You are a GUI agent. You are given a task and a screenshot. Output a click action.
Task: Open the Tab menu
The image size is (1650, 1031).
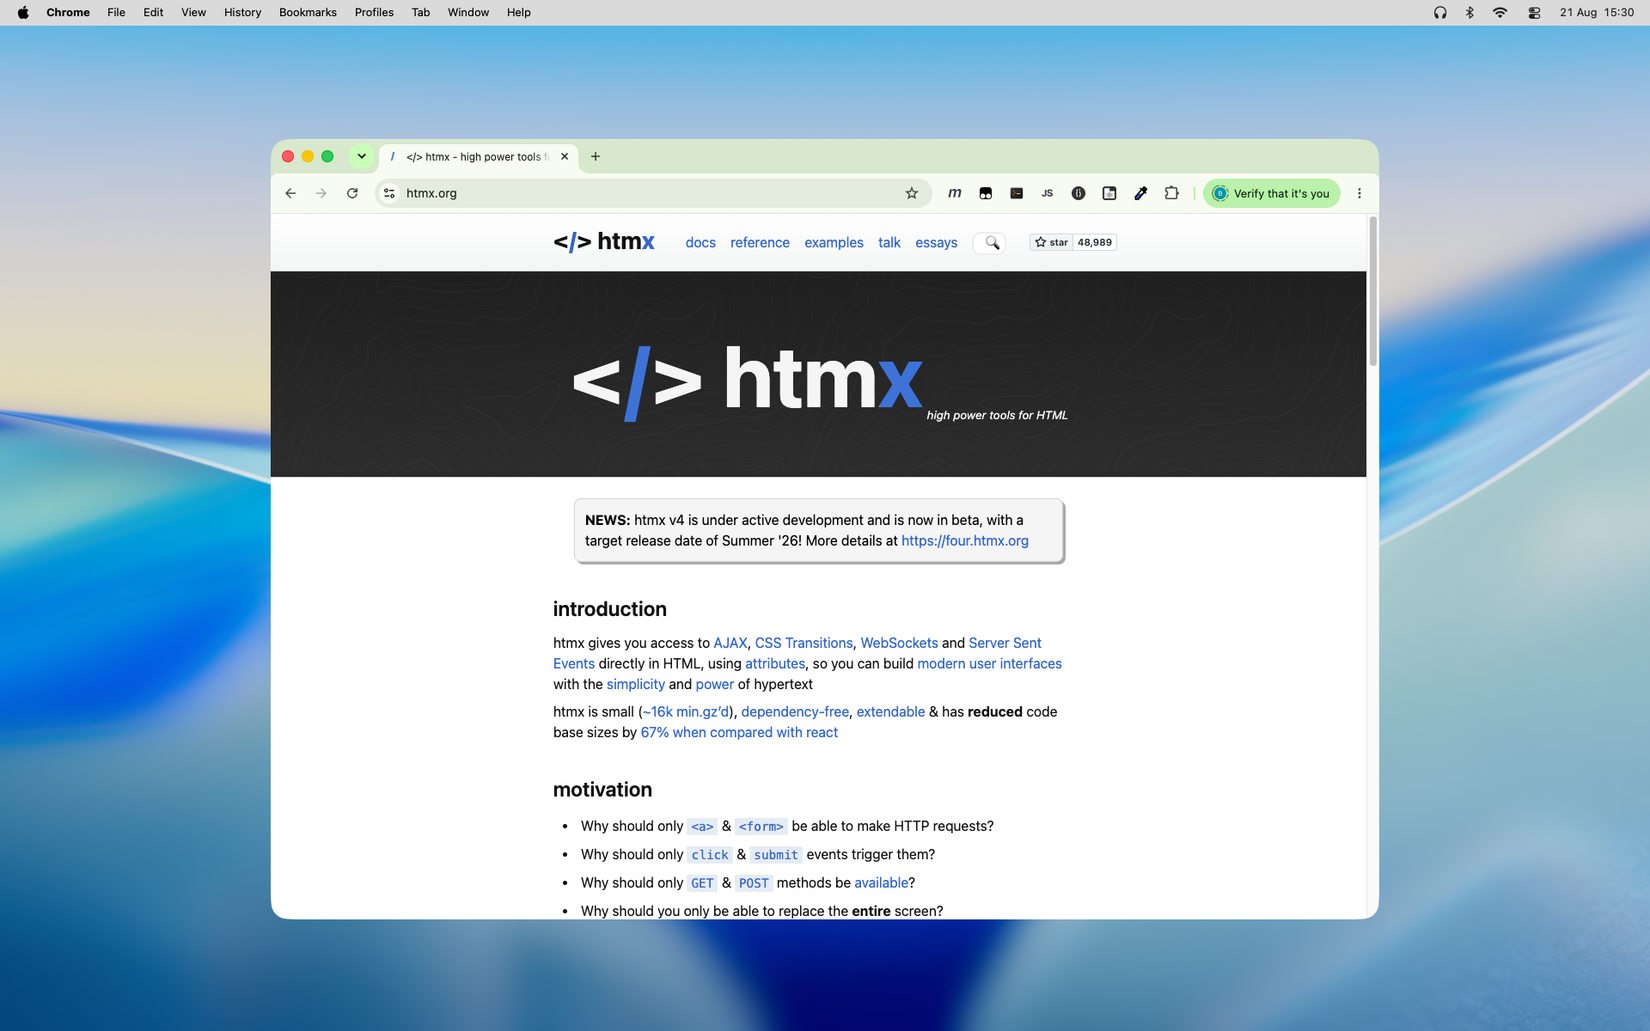420,12
